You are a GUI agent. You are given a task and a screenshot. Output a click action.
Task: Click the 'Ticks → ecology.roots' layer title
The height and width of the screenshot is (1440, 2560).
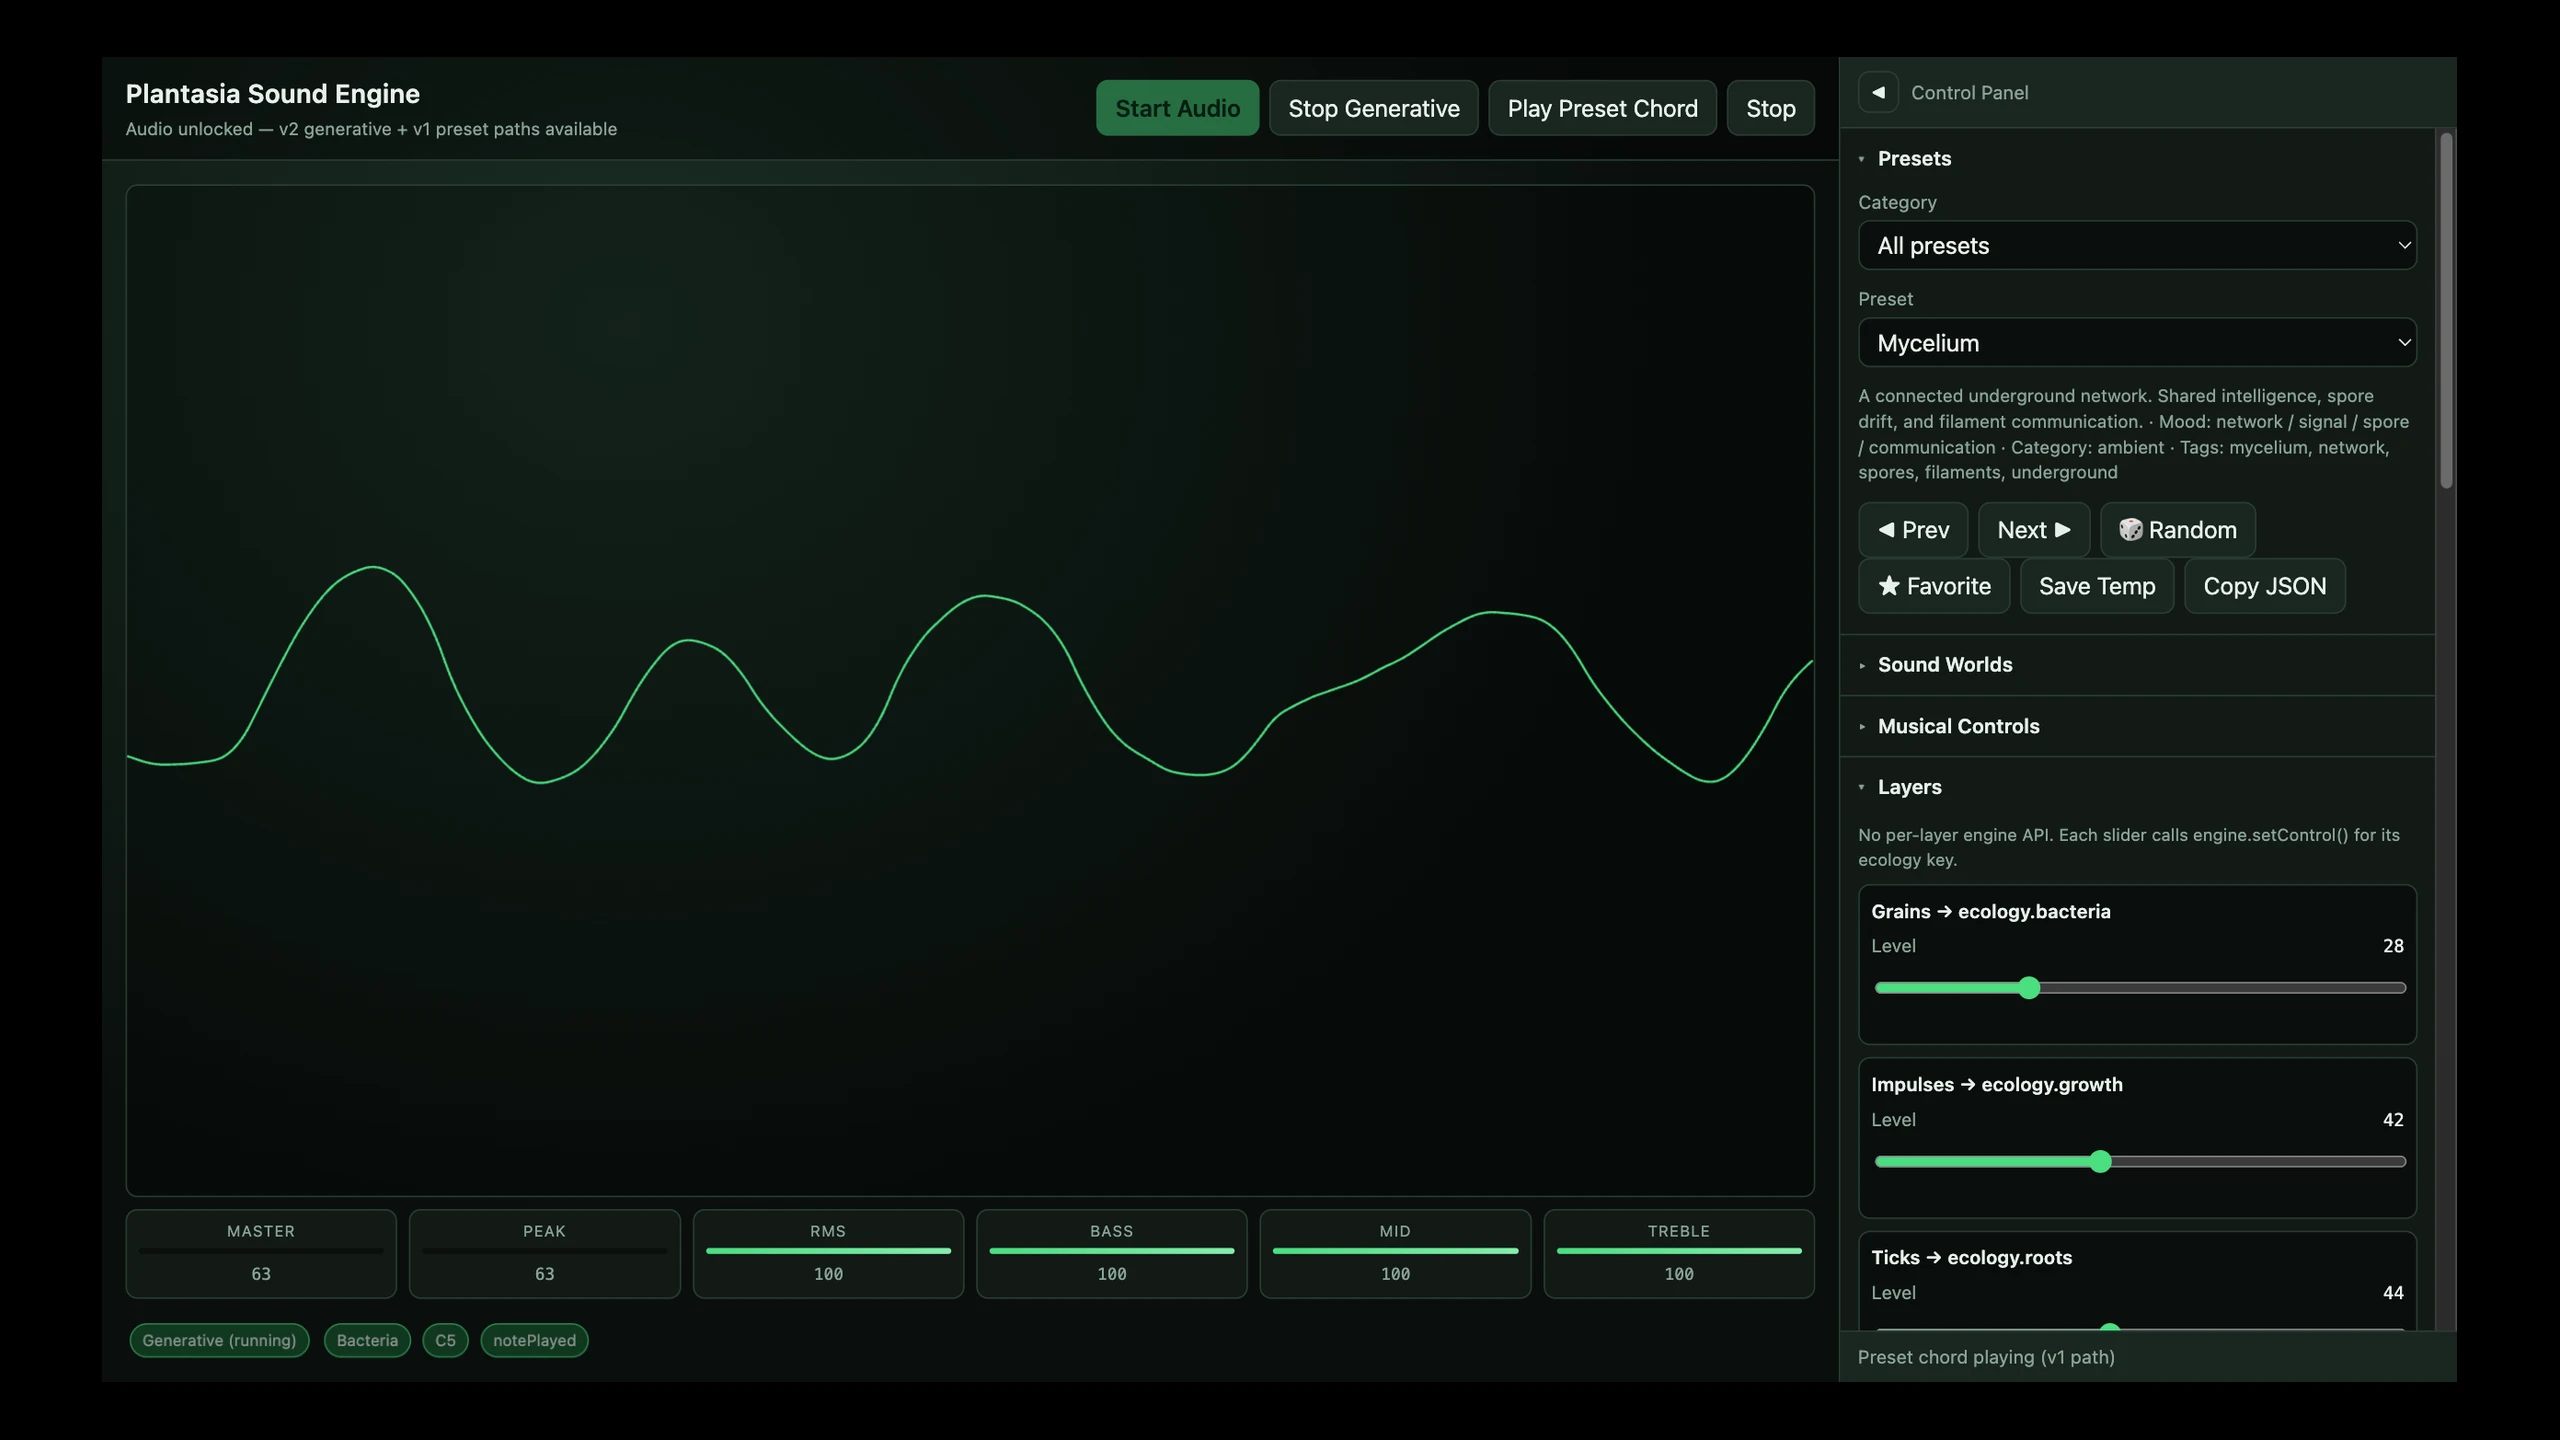tap(1971, 1258)
